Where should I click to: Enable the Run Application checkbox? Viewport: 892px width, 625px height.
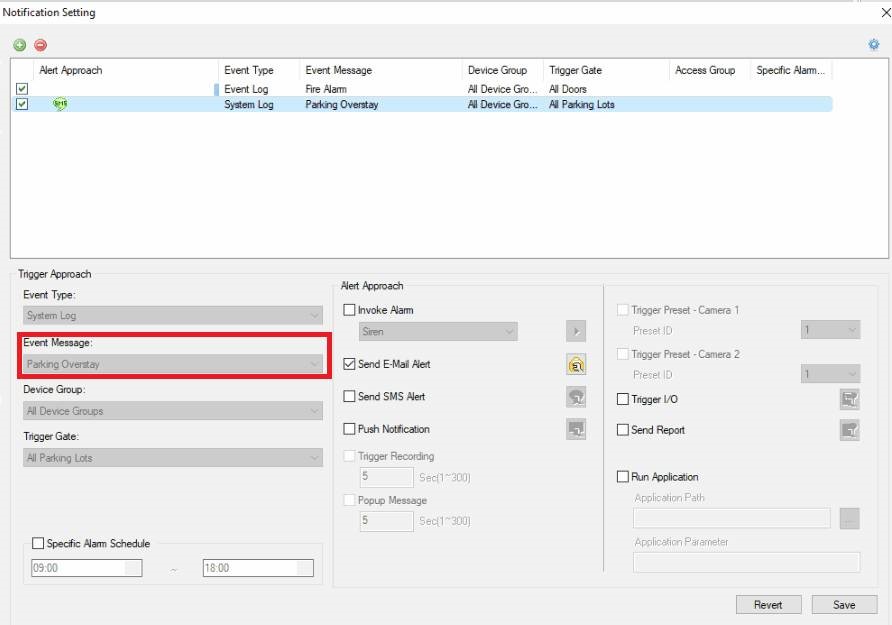(x=623, y=477)
